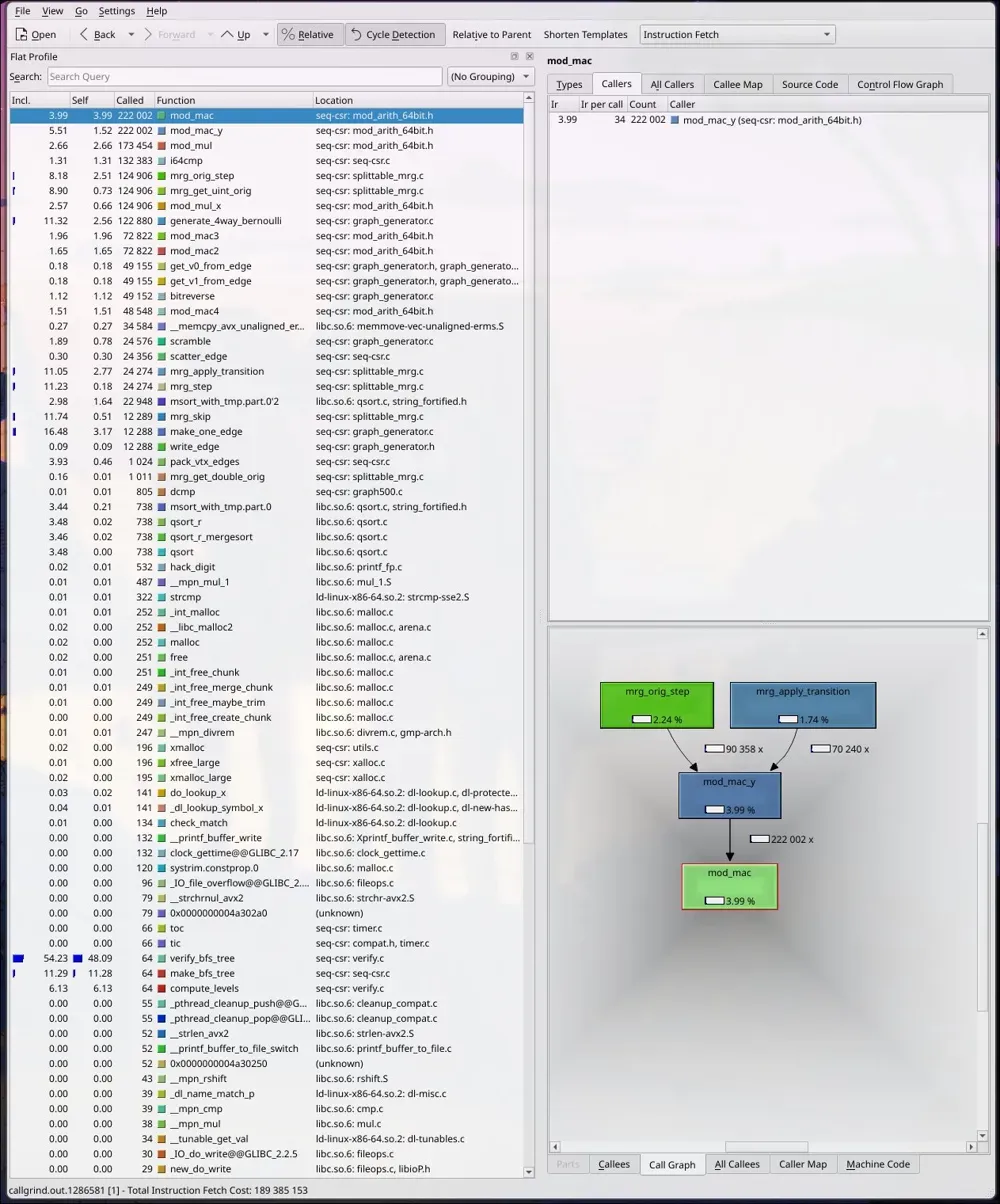Toggle Shorten Templates option
The image size is (1000, 1204).
pyautogui.click(x=585, y=34)
